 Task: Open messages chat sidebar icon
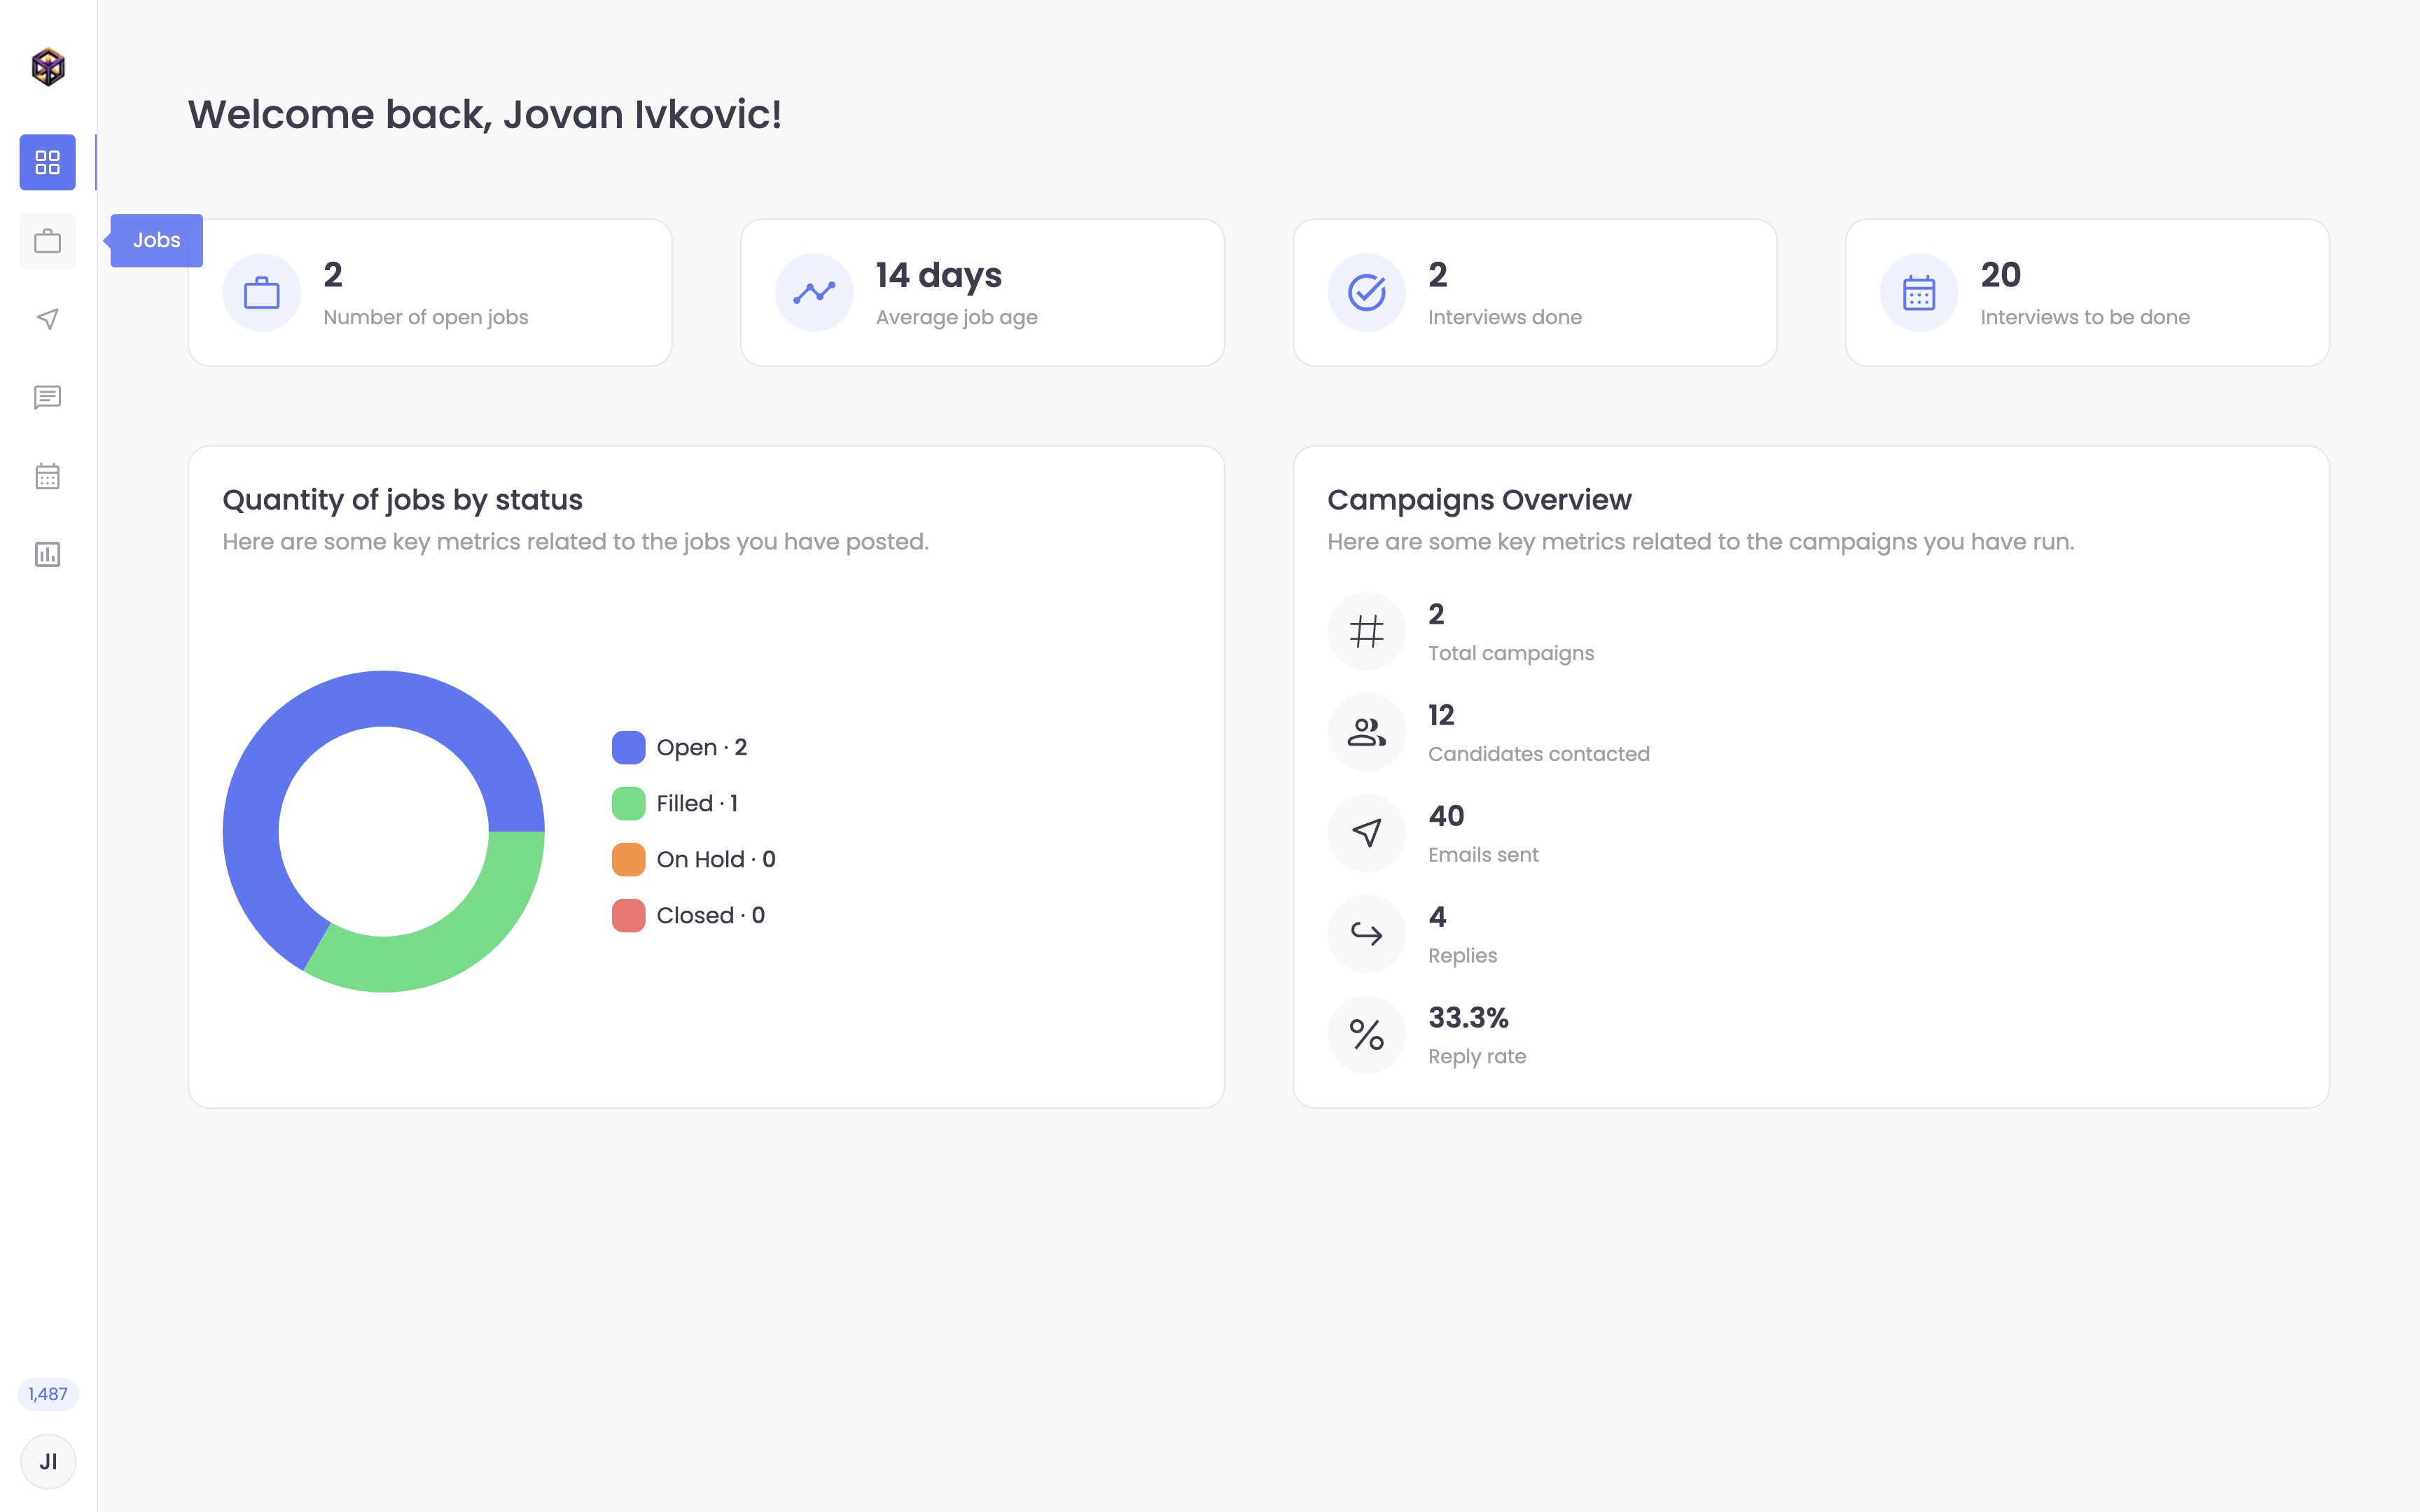point(47,398)
